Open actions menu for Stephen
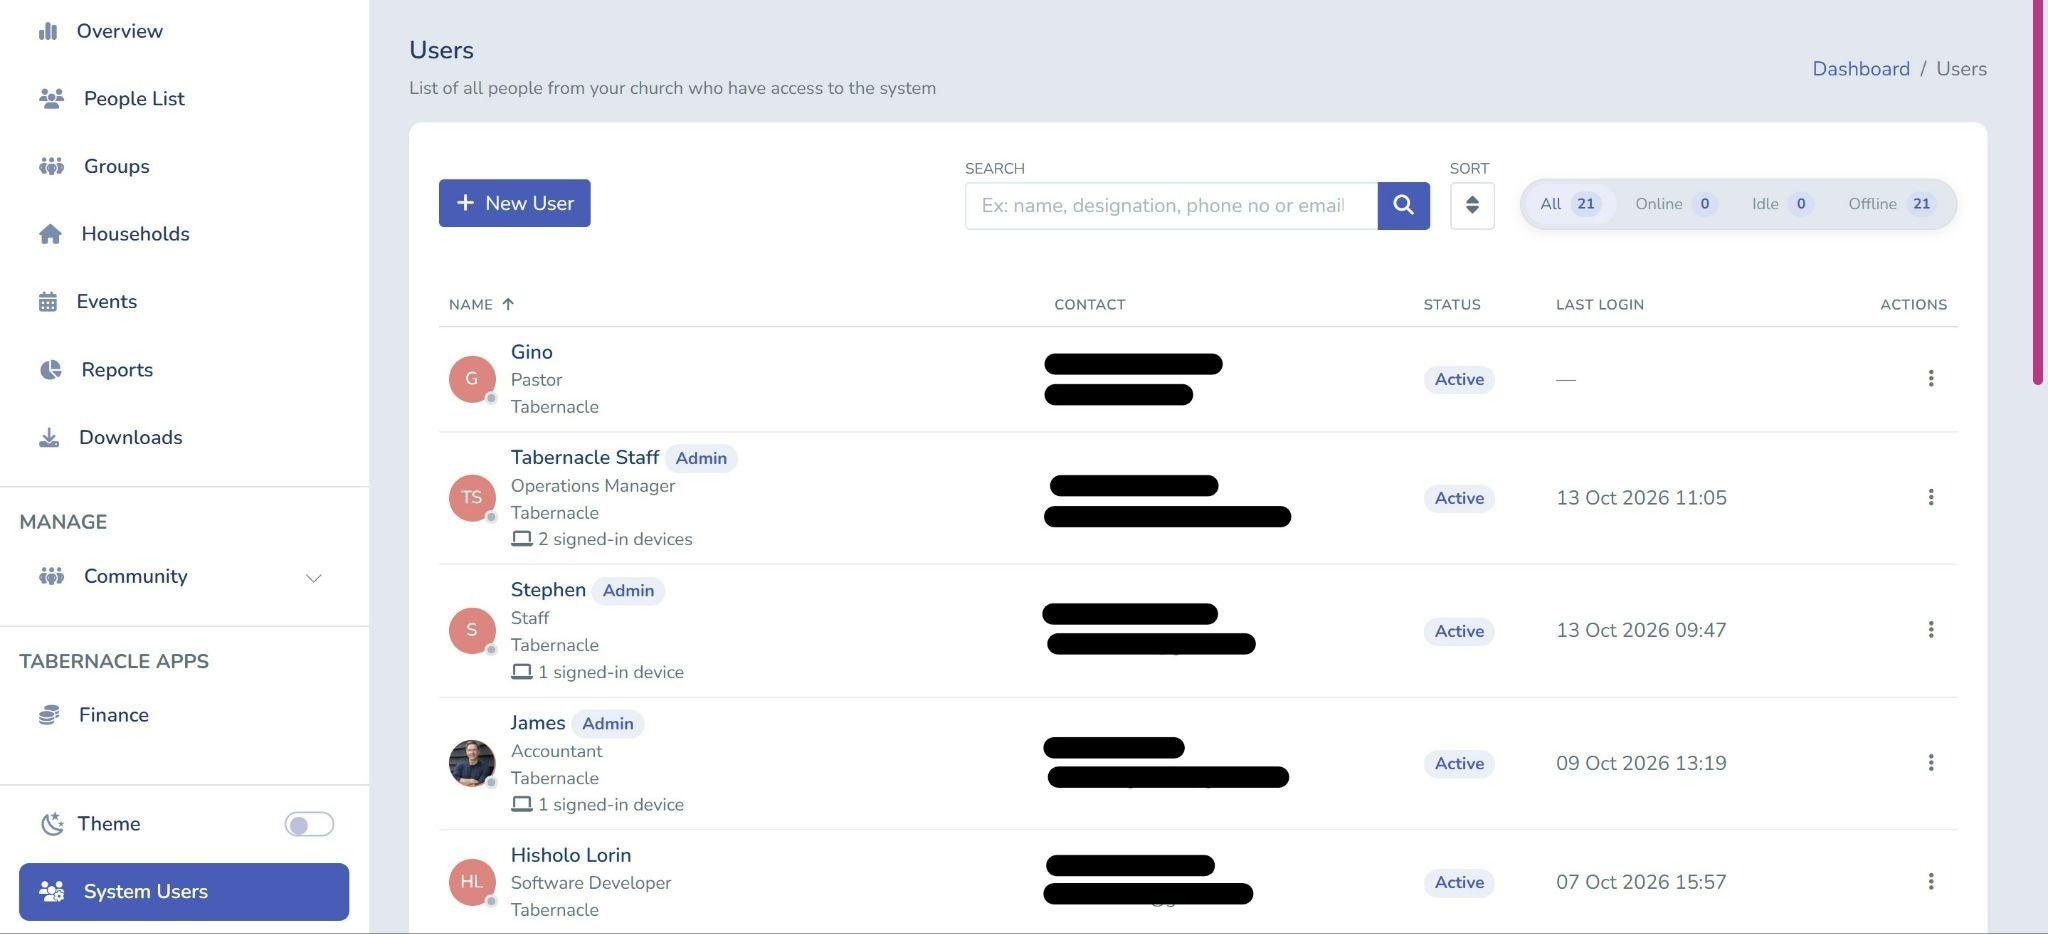The height and width of the screenshot is (934, 2048). (x=1930, y=629)
